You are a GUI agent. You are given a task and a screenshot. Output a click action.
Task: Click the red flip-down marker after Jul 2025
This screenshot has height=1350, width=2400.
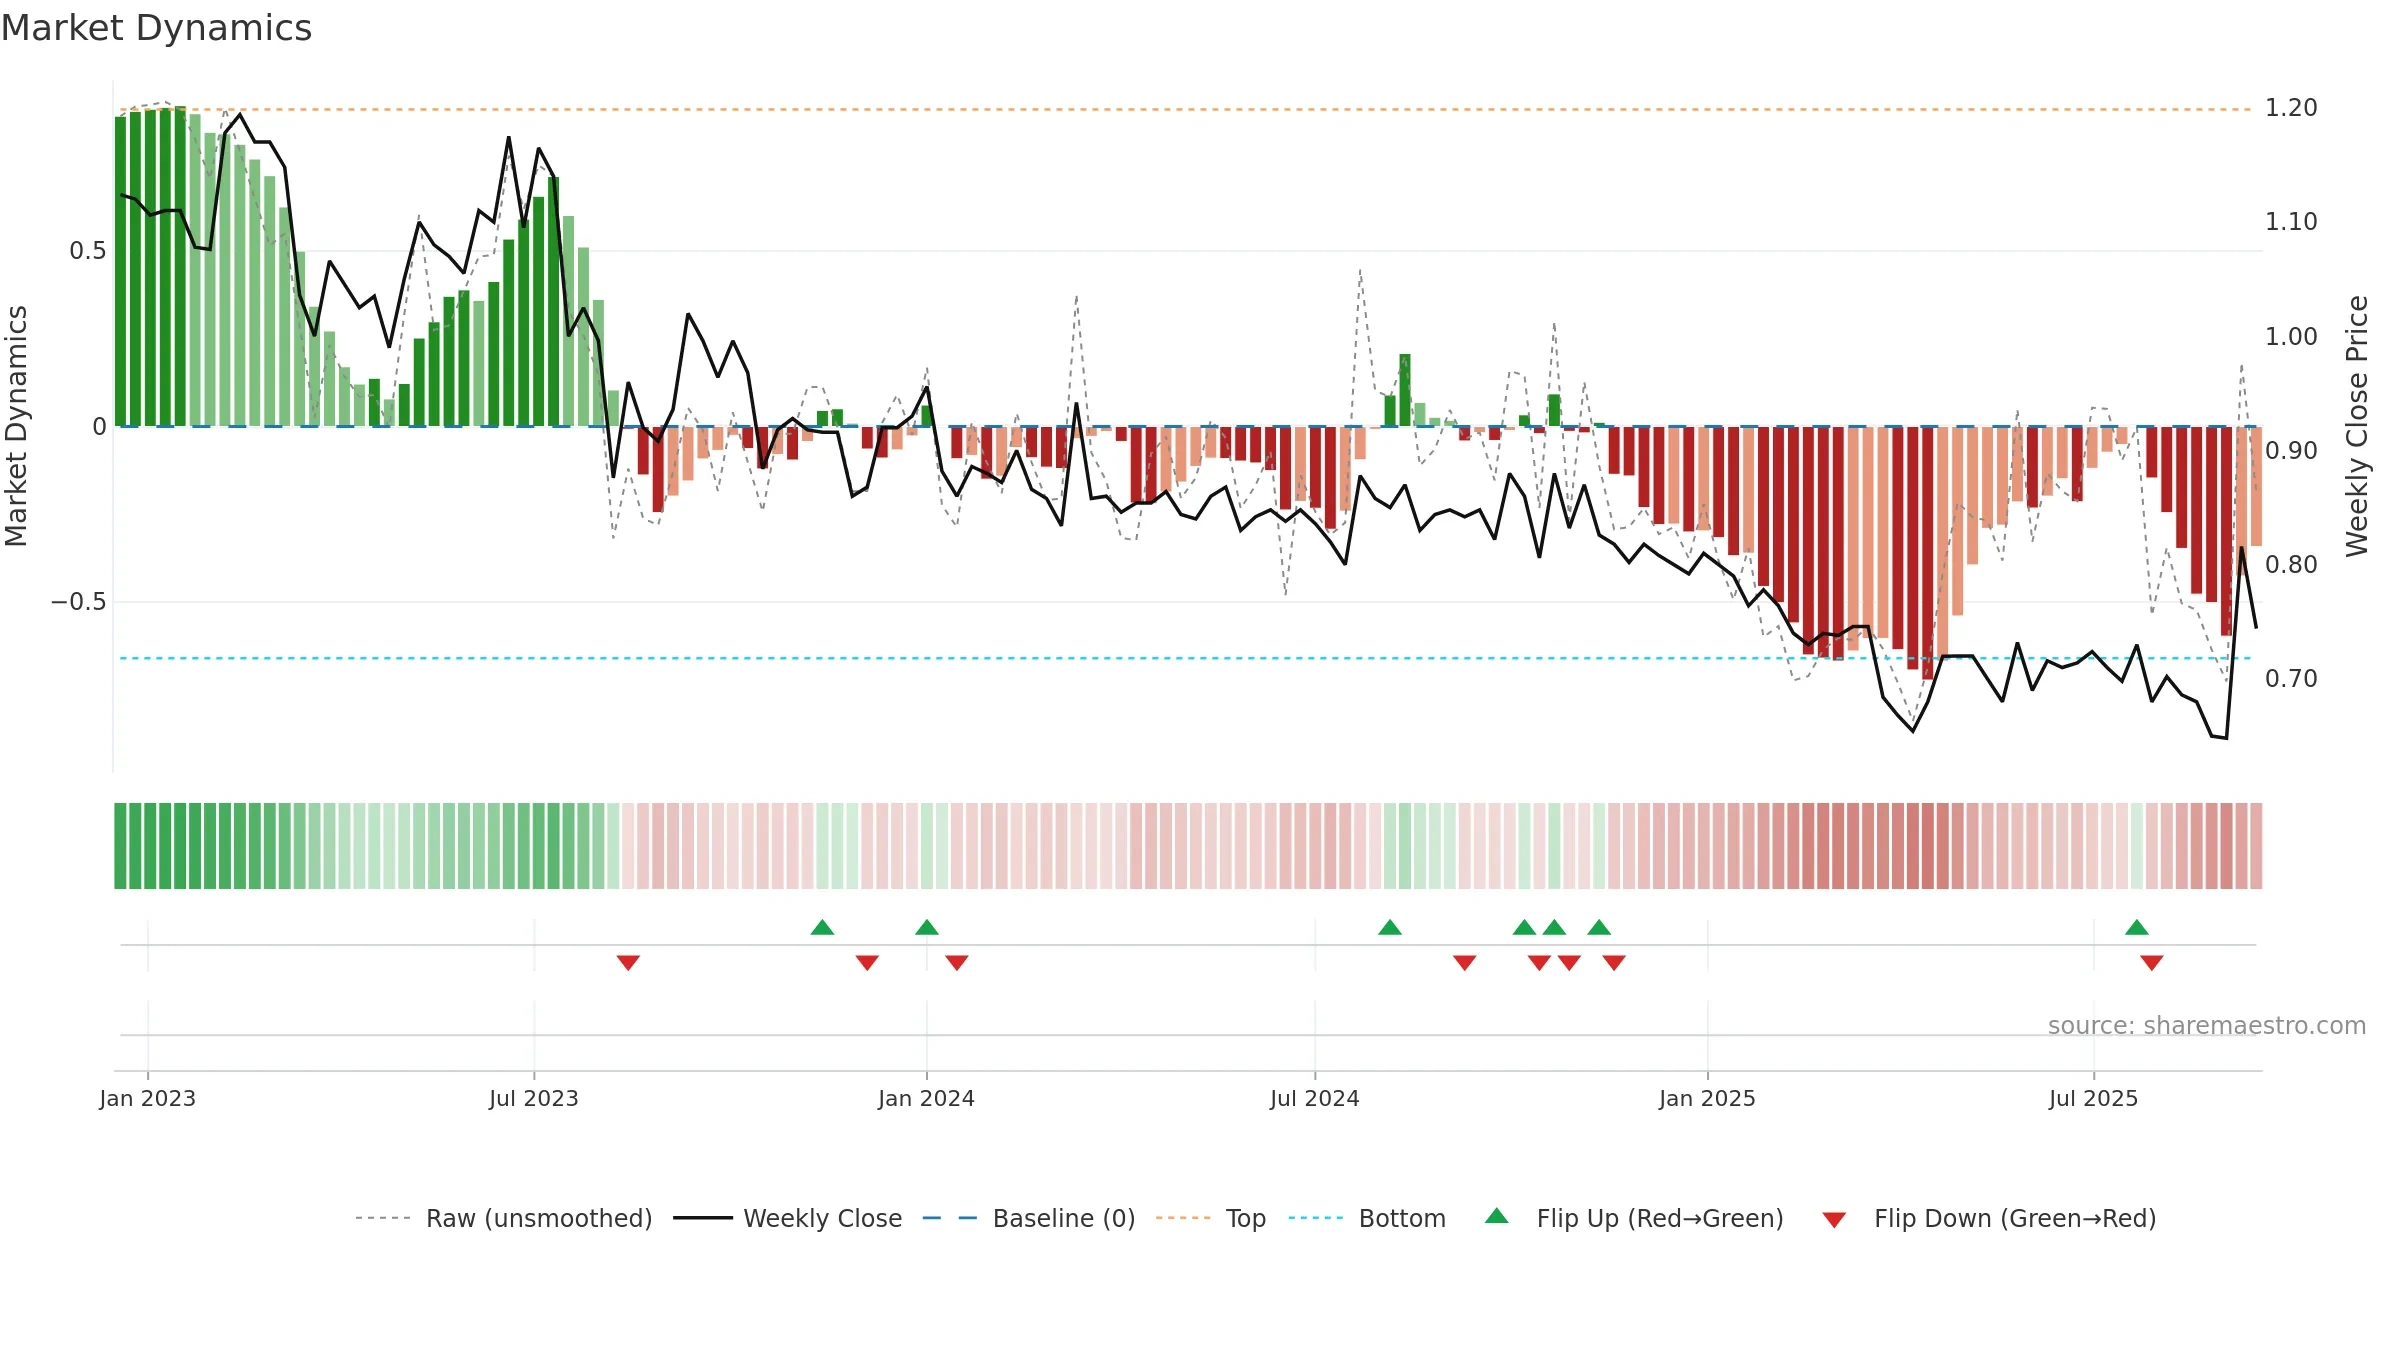point(2152,962)
